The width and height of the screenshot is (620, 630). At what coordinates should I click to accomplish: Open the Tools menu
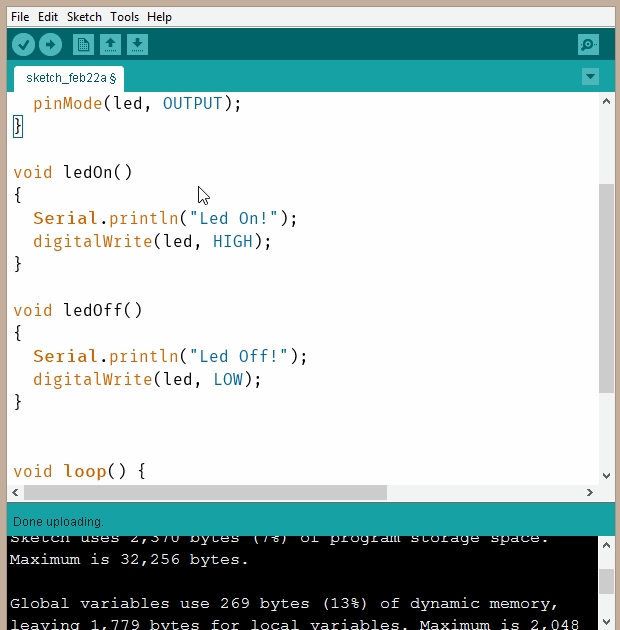point(125,17)
